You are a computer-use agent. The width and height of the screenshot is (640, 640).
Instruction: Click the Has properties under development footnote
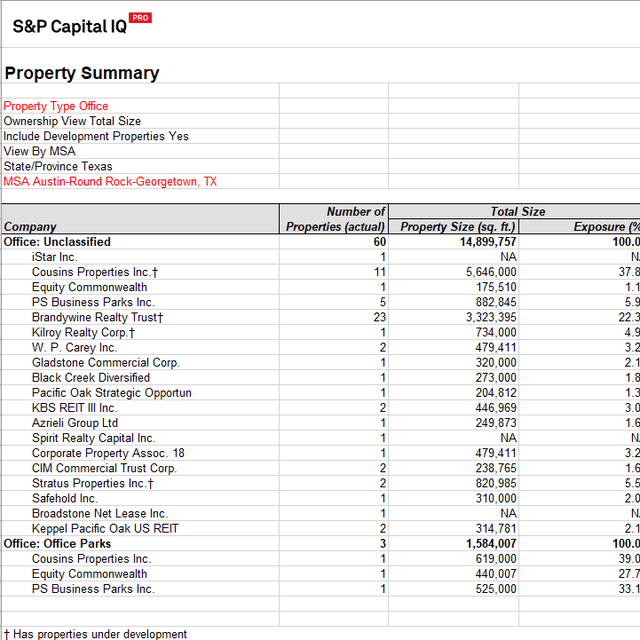95,634
